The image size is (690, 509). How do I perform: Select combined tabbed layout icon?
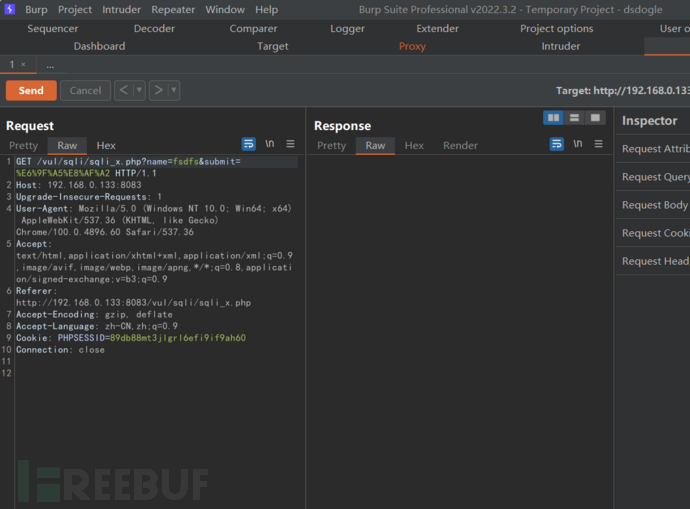pyautogui.click(x=595, y=117)
